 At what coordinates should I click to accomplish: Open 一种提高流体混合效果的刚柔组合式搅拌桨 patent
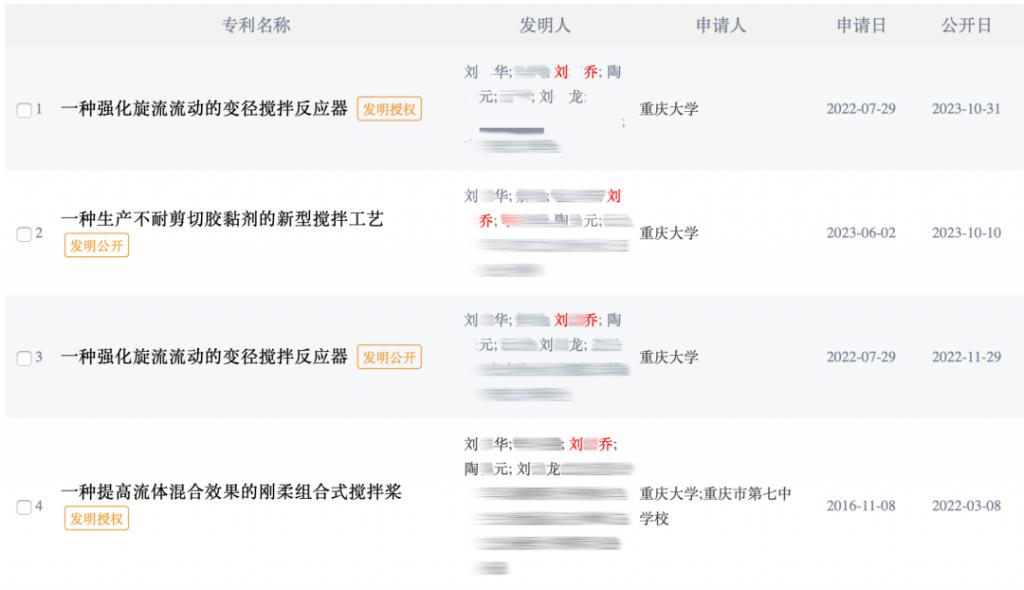point(231,492)
